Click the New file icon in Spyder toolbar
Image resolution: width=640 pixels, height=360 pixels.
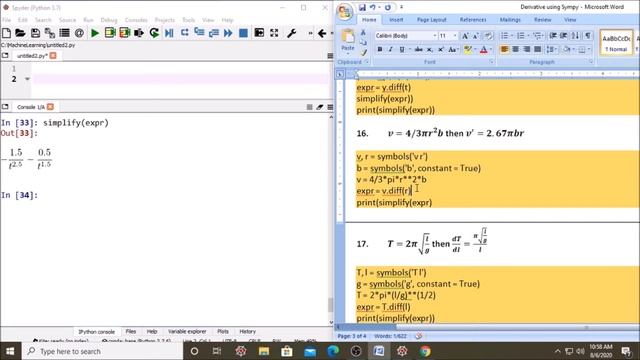coord(7,33)
